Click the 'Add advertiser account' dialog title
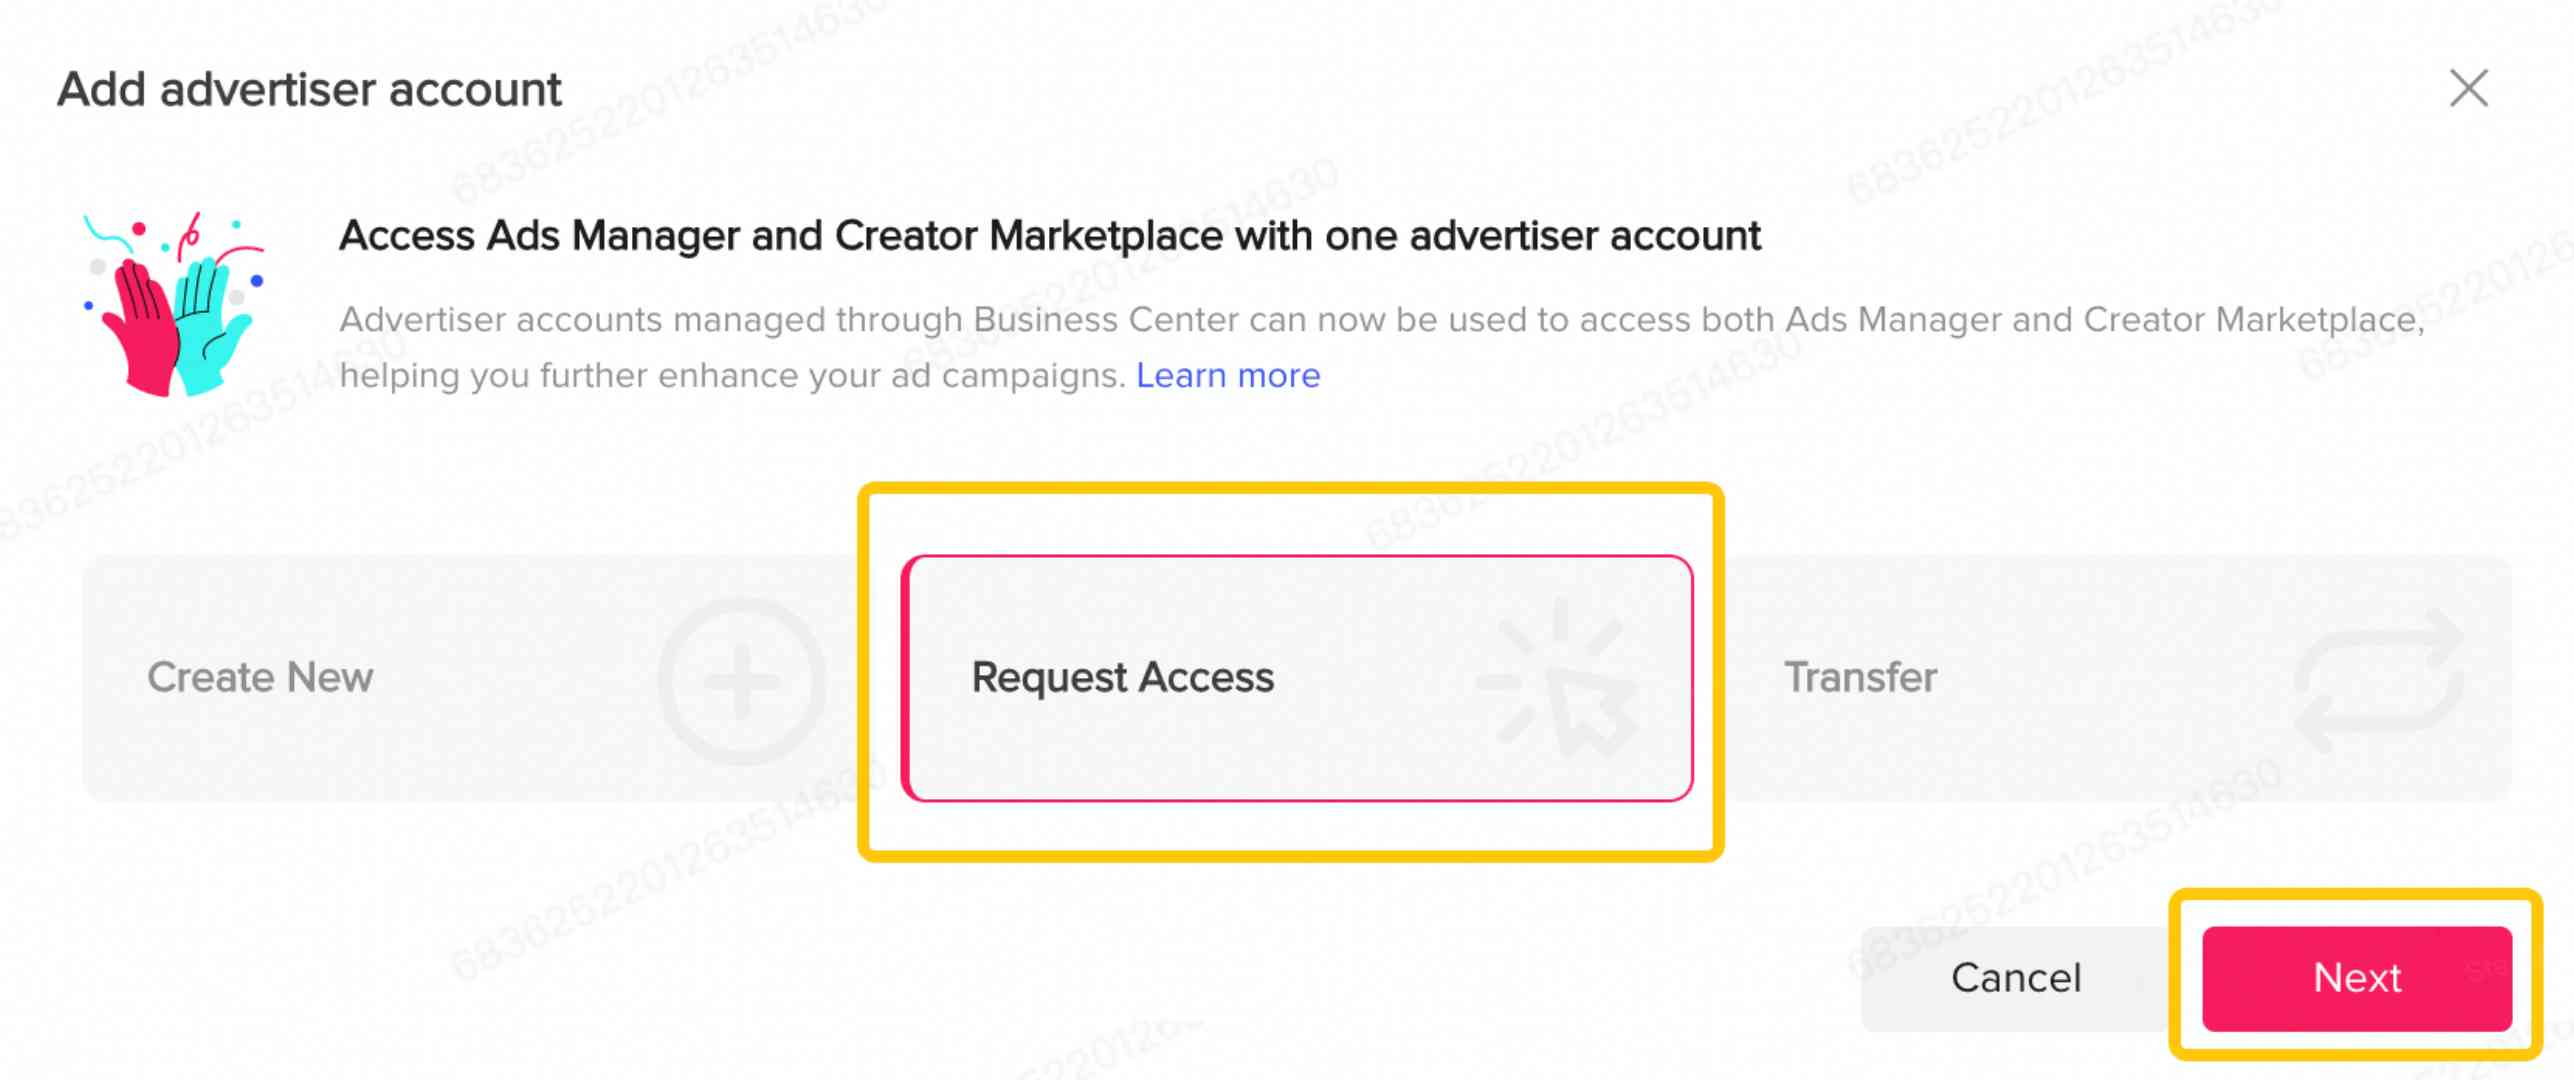Screen dimensions: 2574x1080 pos(310,90)
